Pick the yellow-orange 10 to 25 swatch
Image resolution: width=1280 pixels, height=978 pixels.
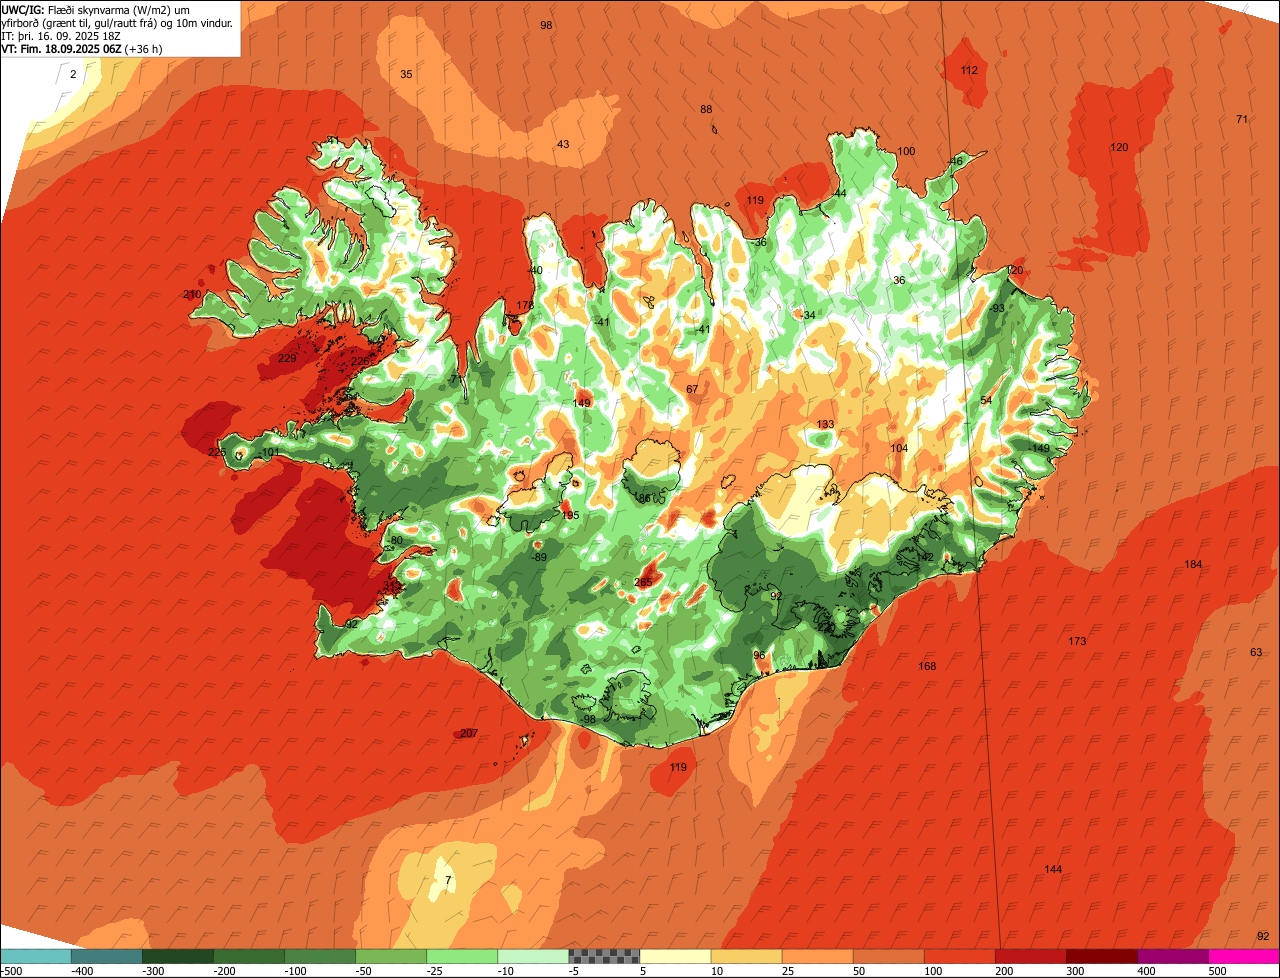click(746, 956)
